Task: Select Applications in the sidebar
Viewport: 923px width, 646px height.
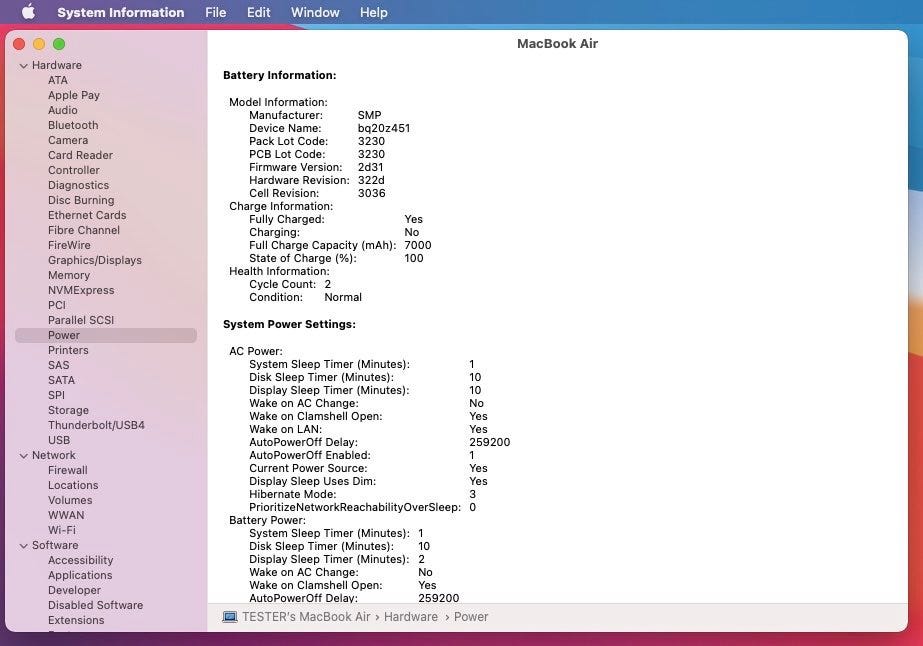Action: click(80, 575)
